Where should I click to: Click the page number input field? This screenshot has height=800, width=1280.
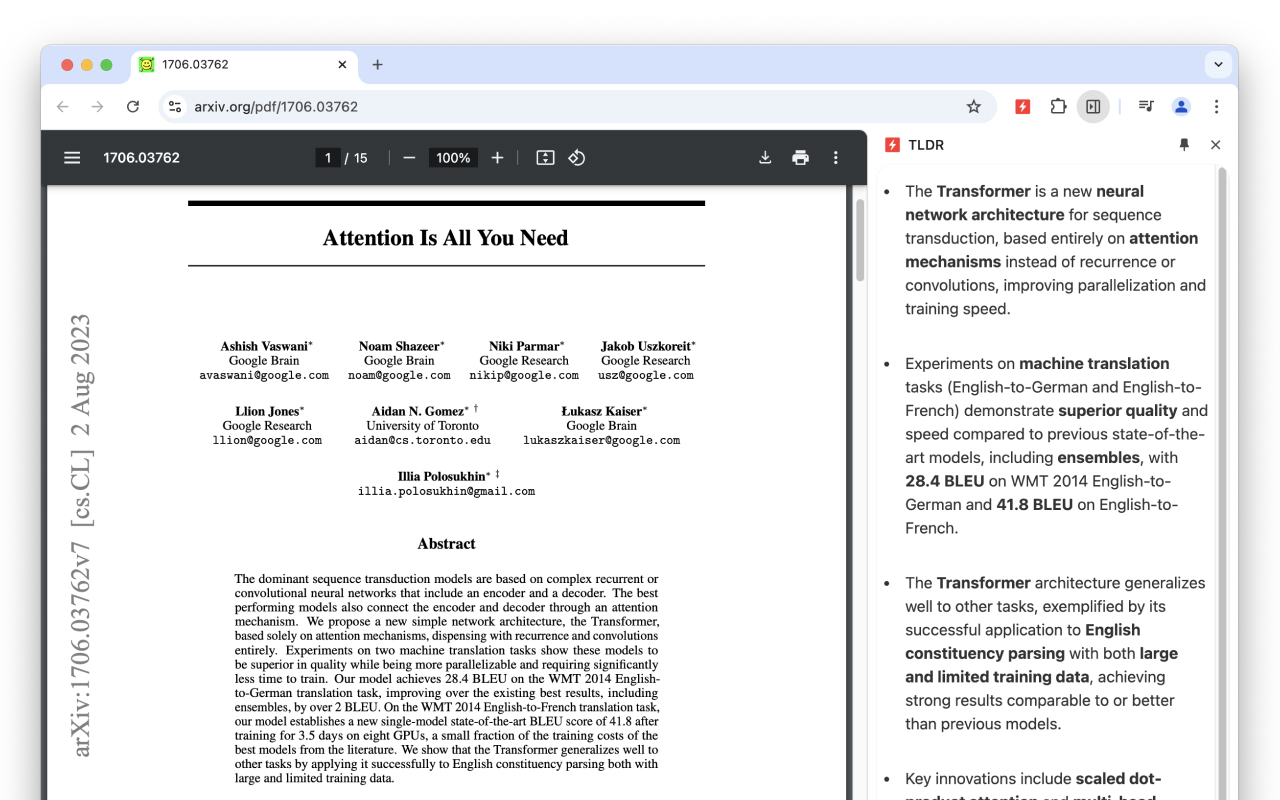click(x=328, y=157)
